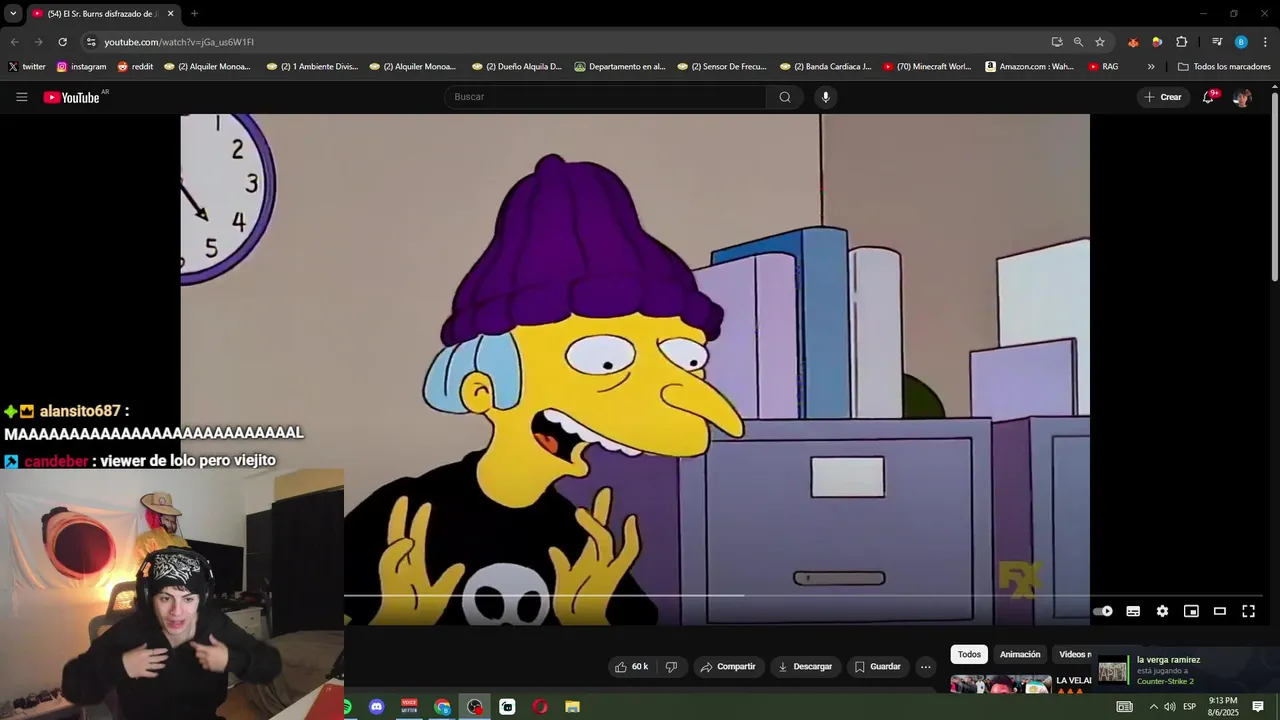The height and width of the screenshot is (720, 1280).
Task: Click the YouTube search magnifier button
Action: point(785,97)
